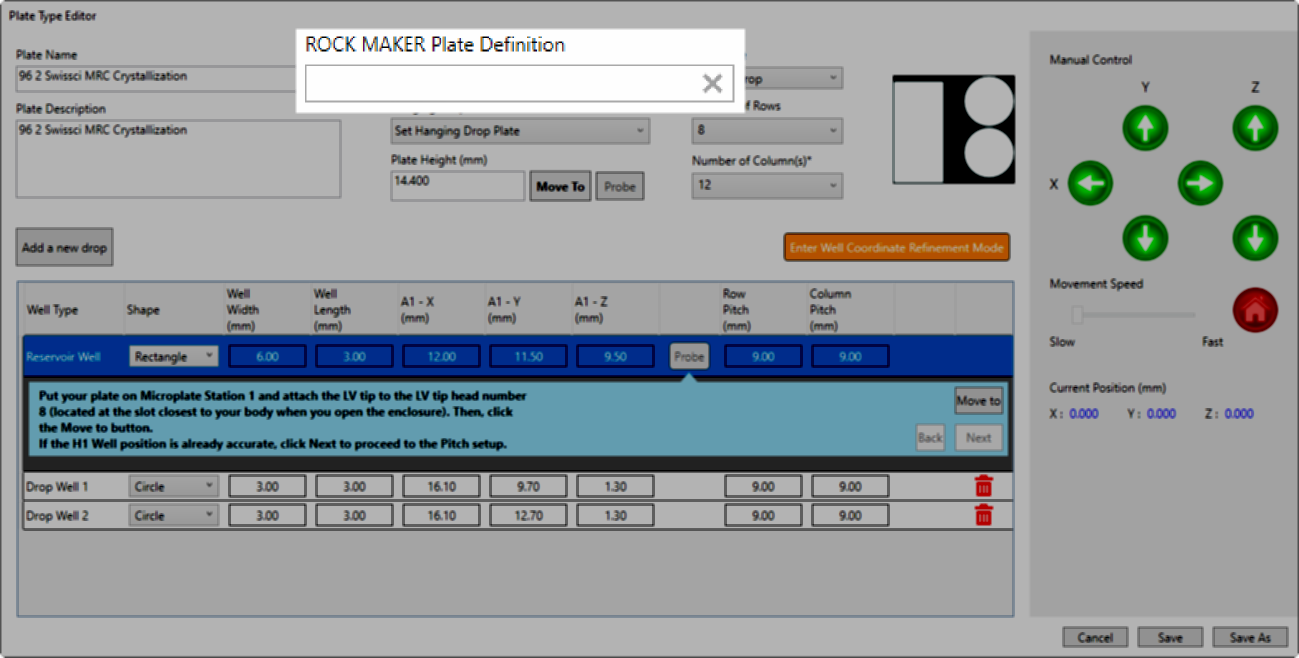The image size is (1299, 658).
Task: Delete Drop Well 2 with trash icon
Action: pos(984,515)
